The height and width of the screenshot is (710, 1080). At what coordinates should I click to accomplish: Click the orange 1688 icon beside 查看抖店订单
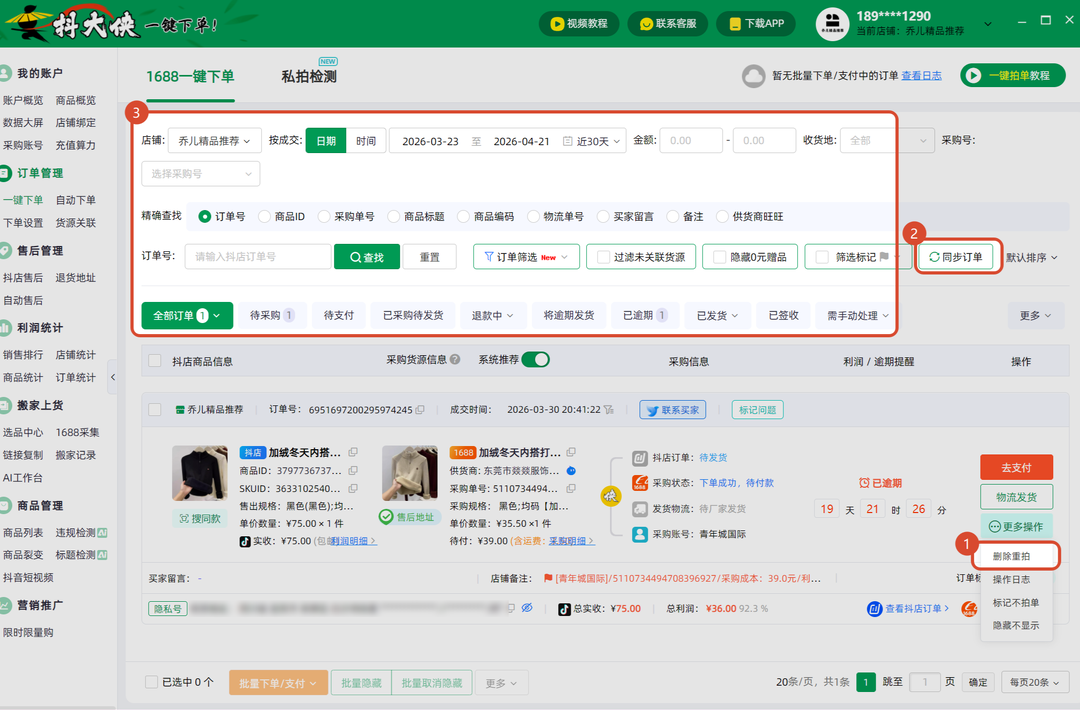[x=969, y=609]
